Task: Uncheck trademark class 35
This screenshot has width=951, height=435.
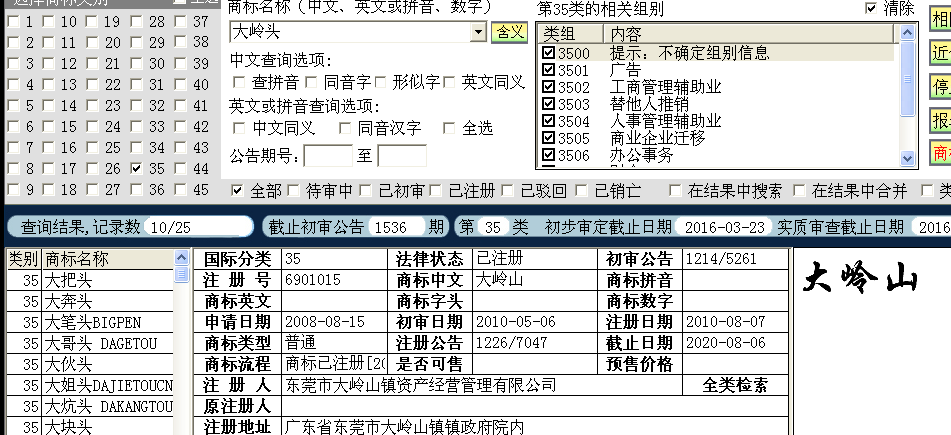Action: [136, 169]
